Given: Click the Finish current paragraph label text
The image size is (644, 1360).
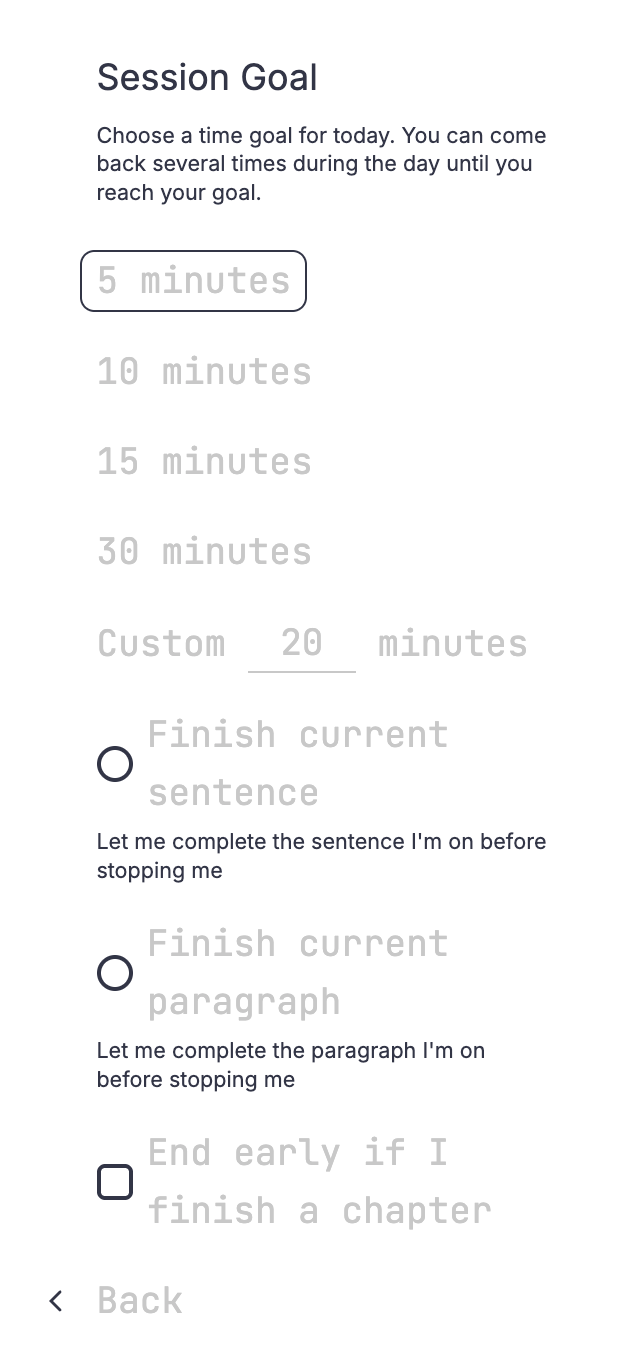Looking at the screenshot, I should point(298,972).
